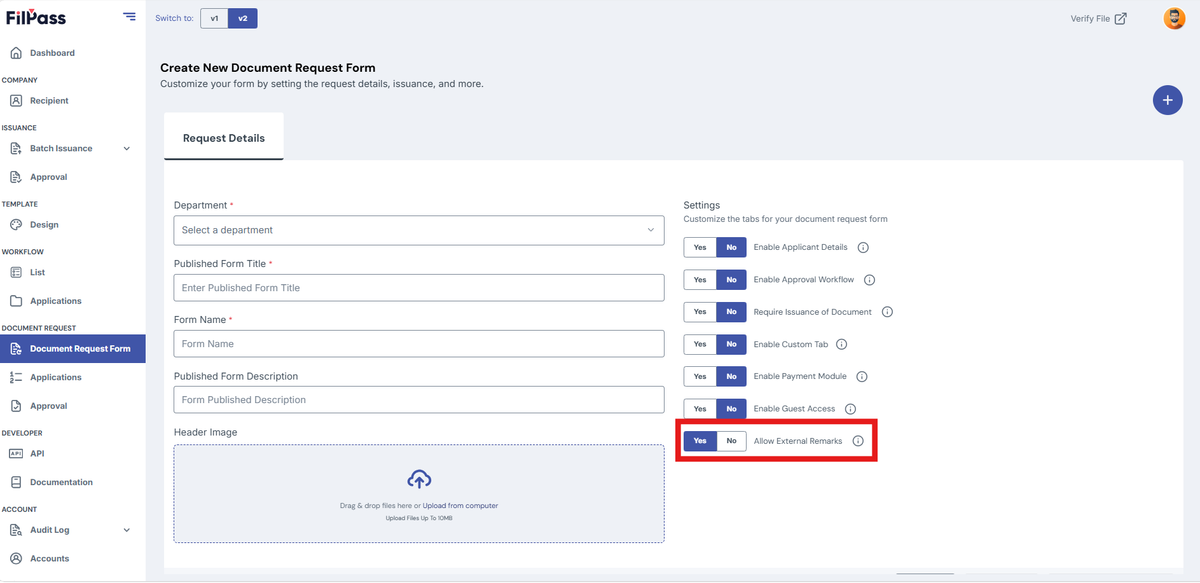Click the Document Request Approval icon
The image size is (1200, 583).
16,406
